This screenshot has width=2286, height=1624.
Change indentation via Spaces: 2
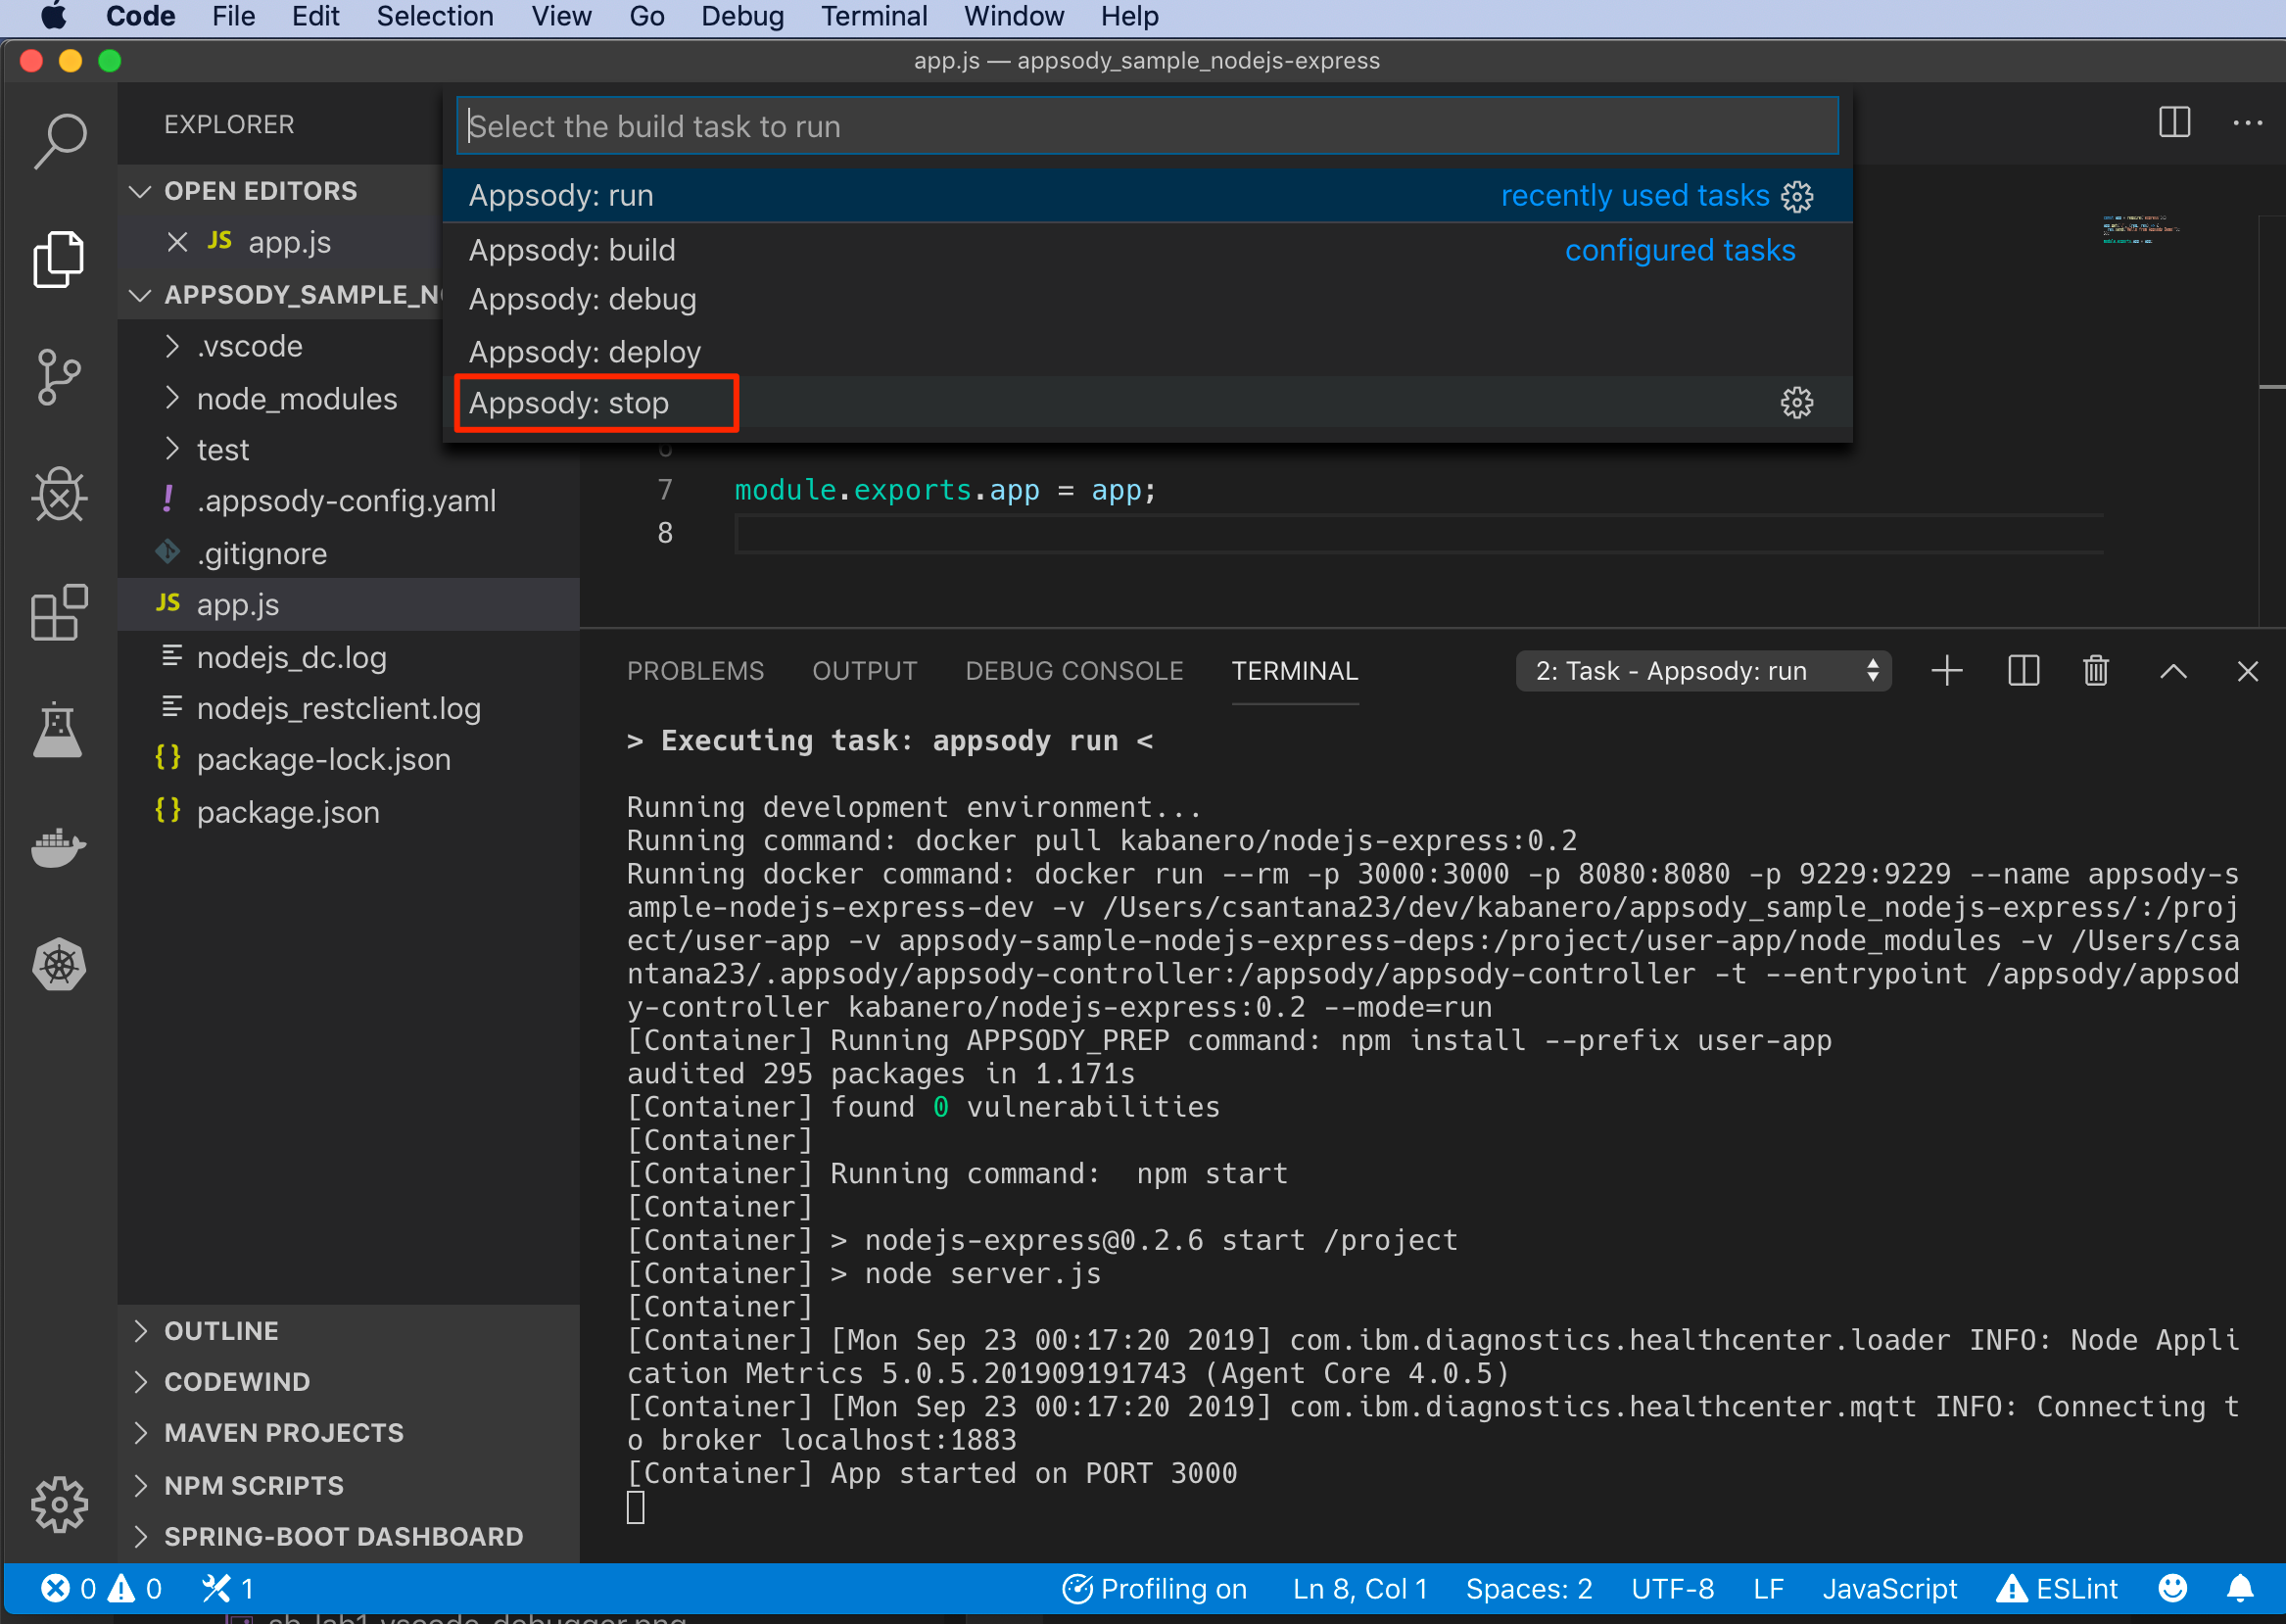click(1529, 1588)
